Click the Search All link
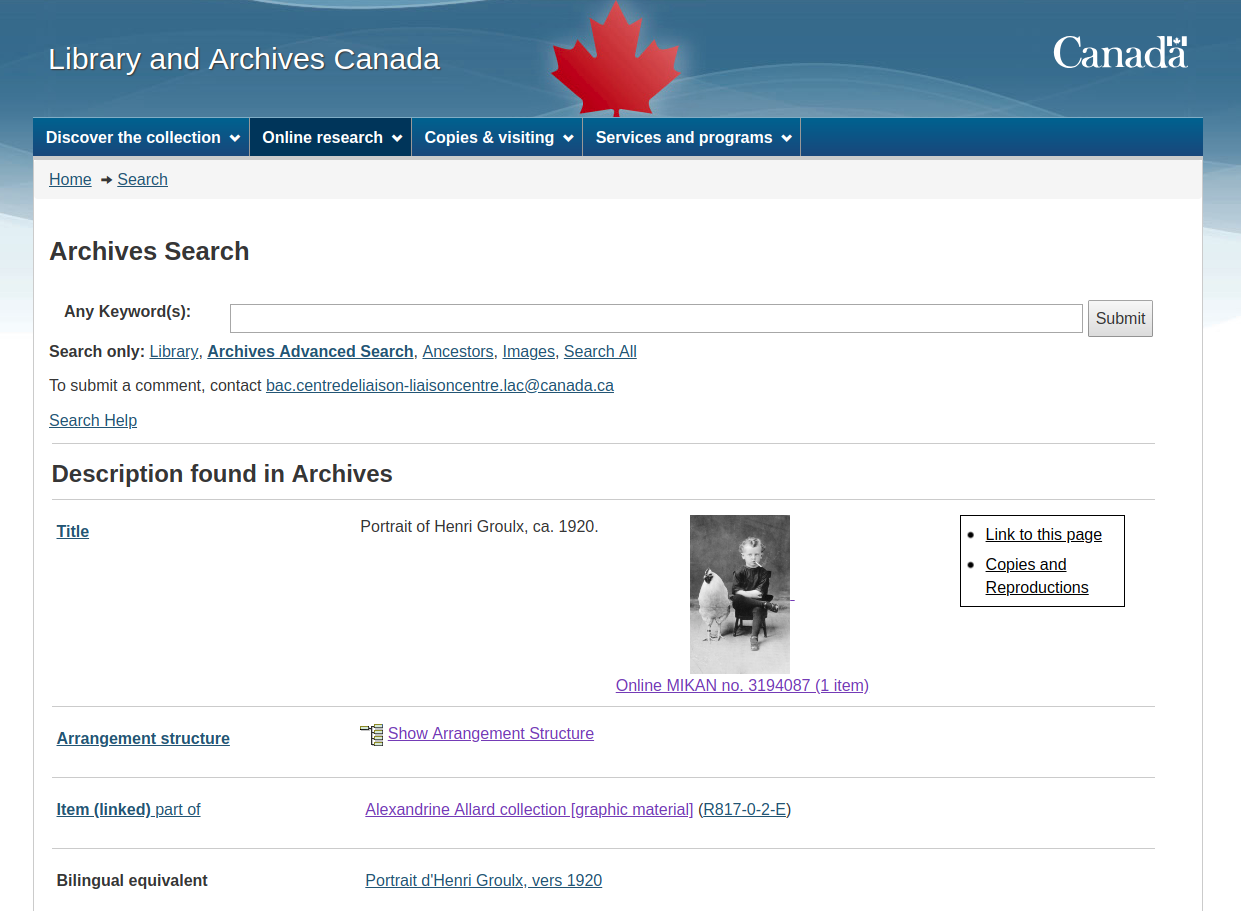The height and width of the screenshot is (911, 1241). coord(600,352)
